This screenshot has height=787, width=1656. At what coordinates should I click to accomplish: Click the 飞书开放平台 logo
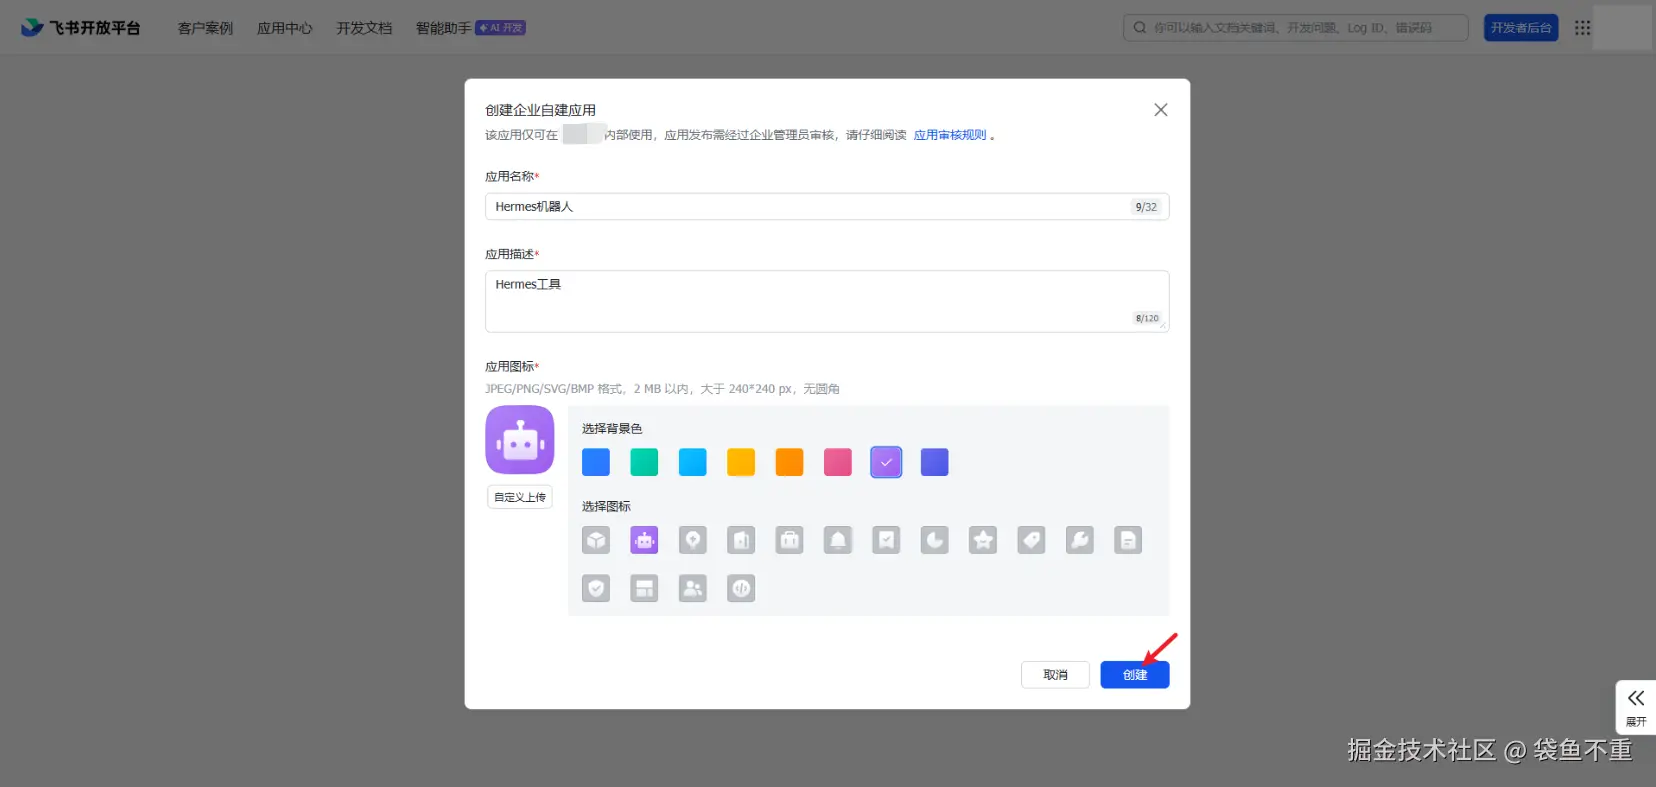pyautogui.click(x=81, y=28)
